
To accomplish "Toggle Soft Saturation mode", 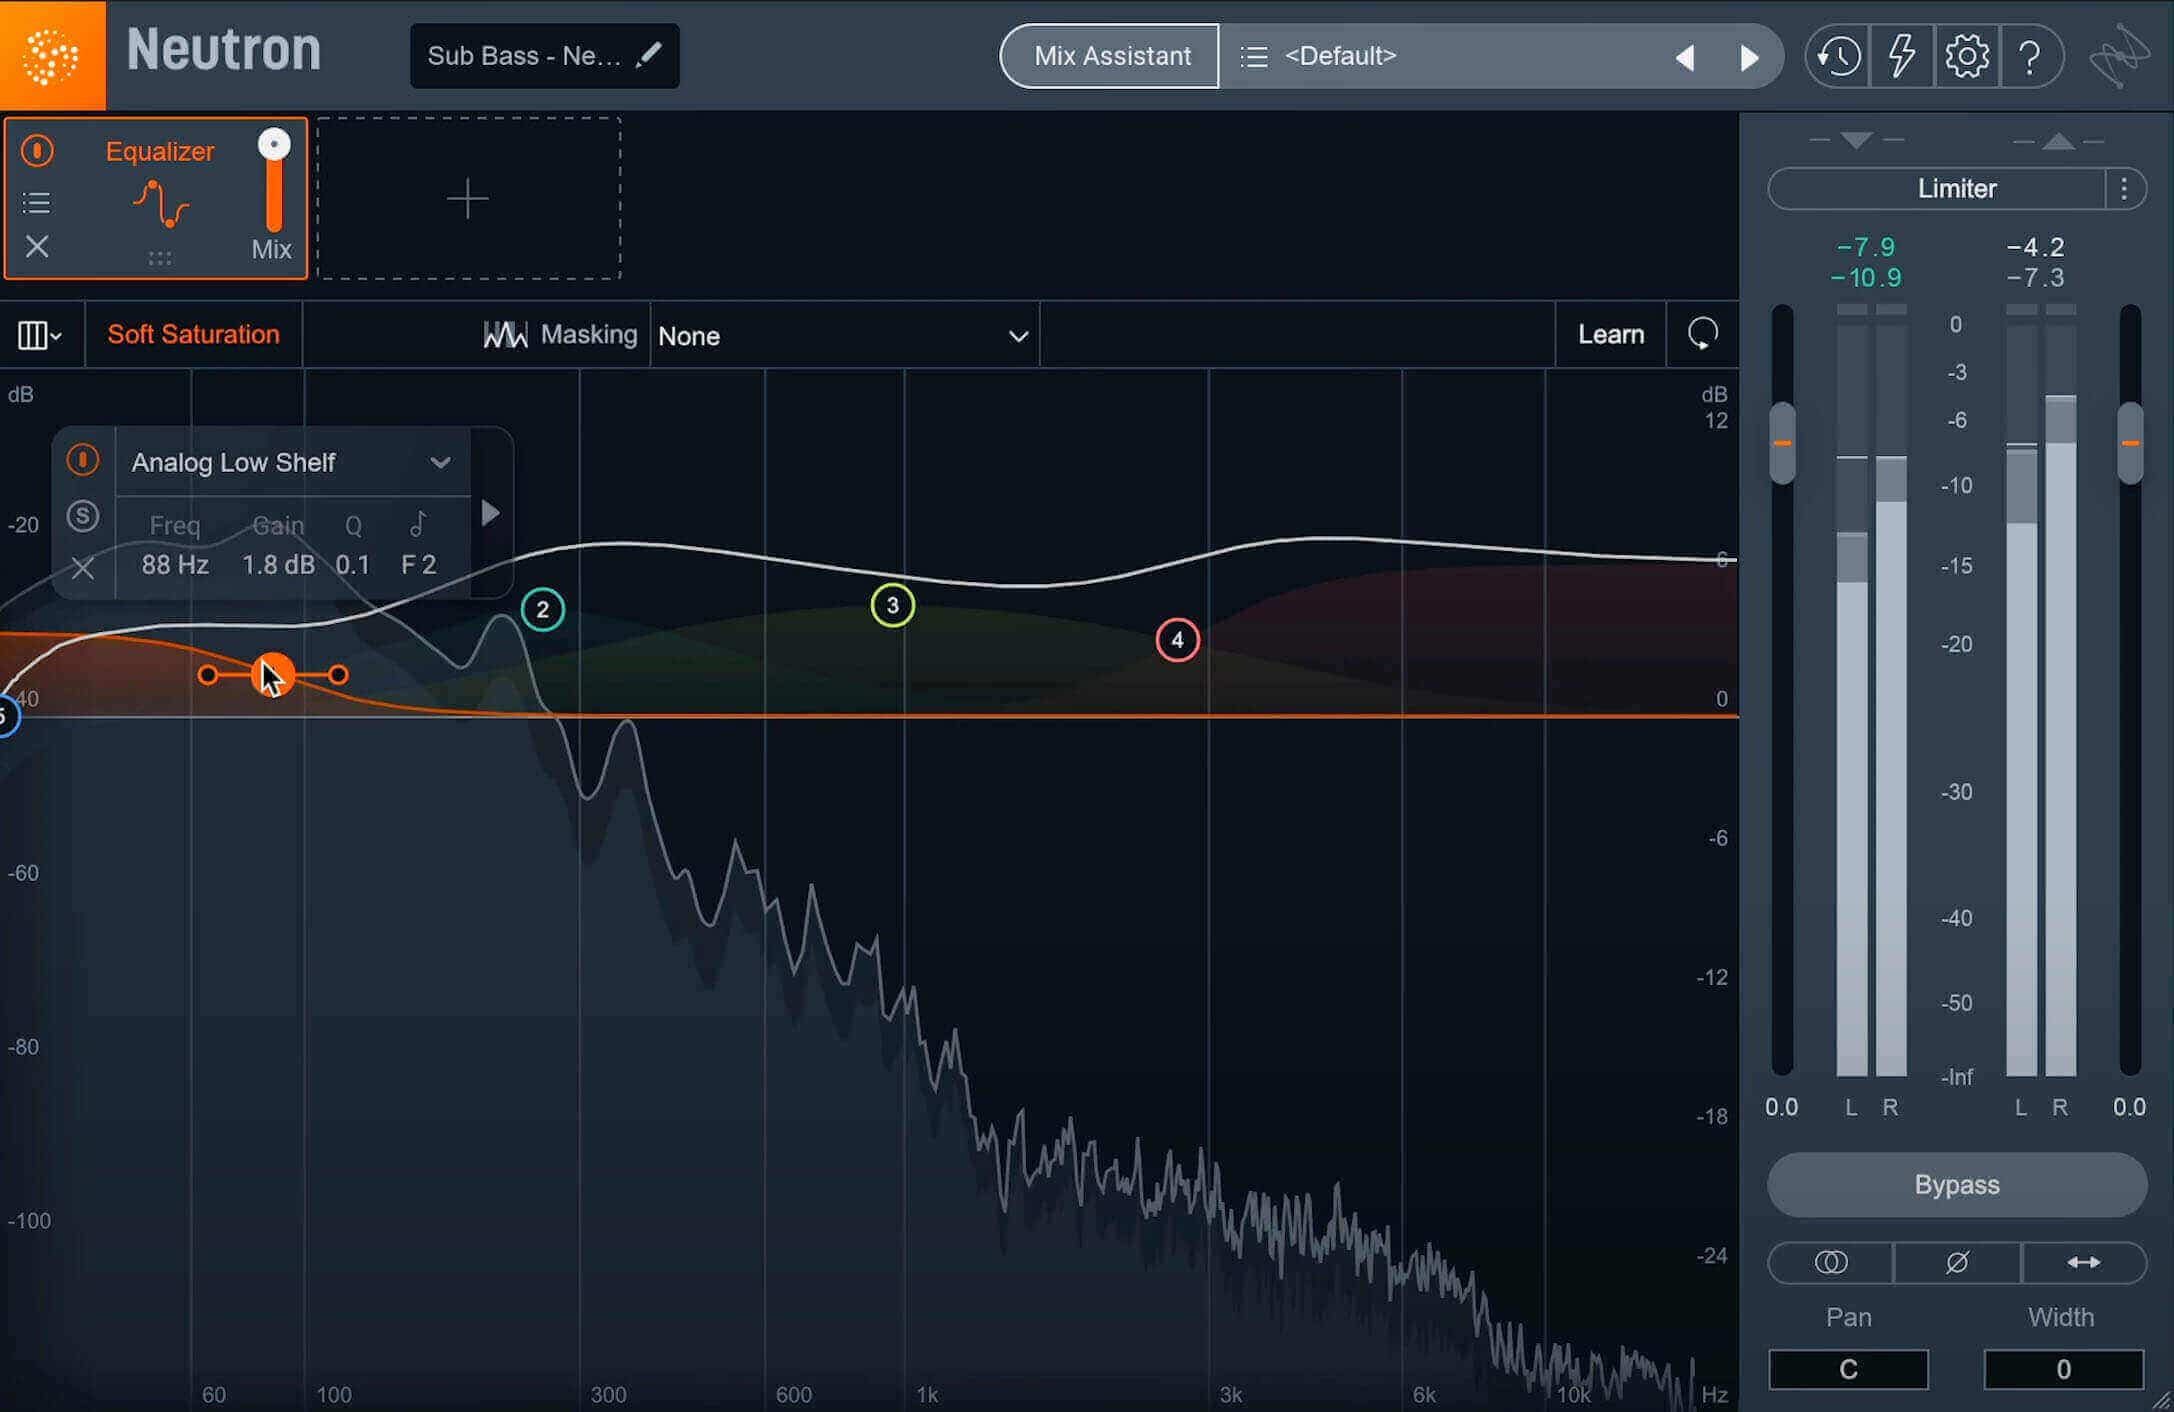I will point(193,334).
